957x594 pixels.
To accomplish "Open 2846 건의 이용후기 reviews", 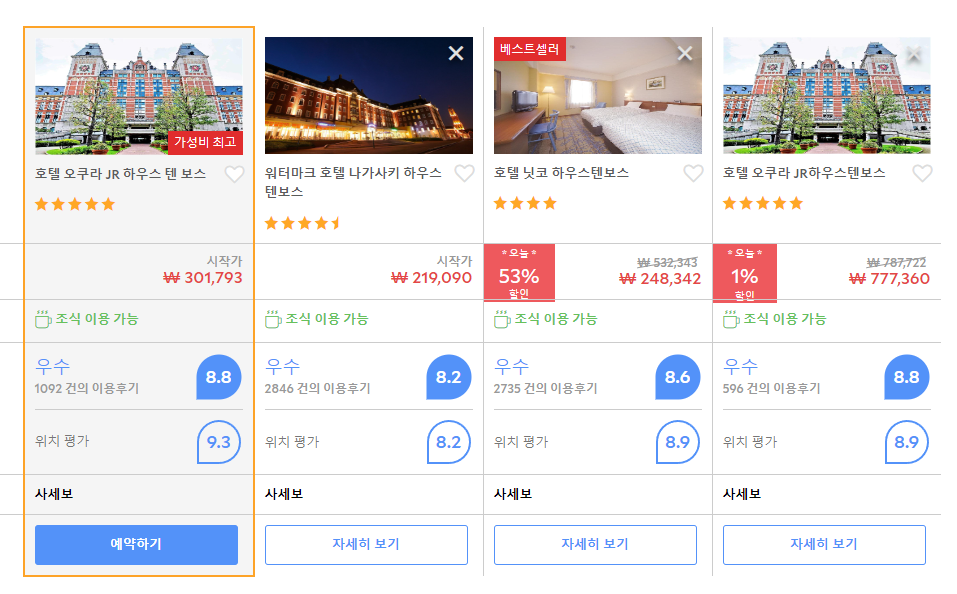I will pyautogui.click(x=317, y=388).
